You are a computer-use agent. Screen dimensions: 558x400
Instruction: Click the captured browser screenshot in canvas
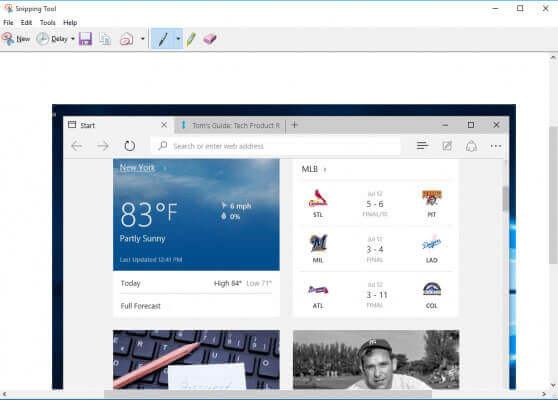coord(284,247)
